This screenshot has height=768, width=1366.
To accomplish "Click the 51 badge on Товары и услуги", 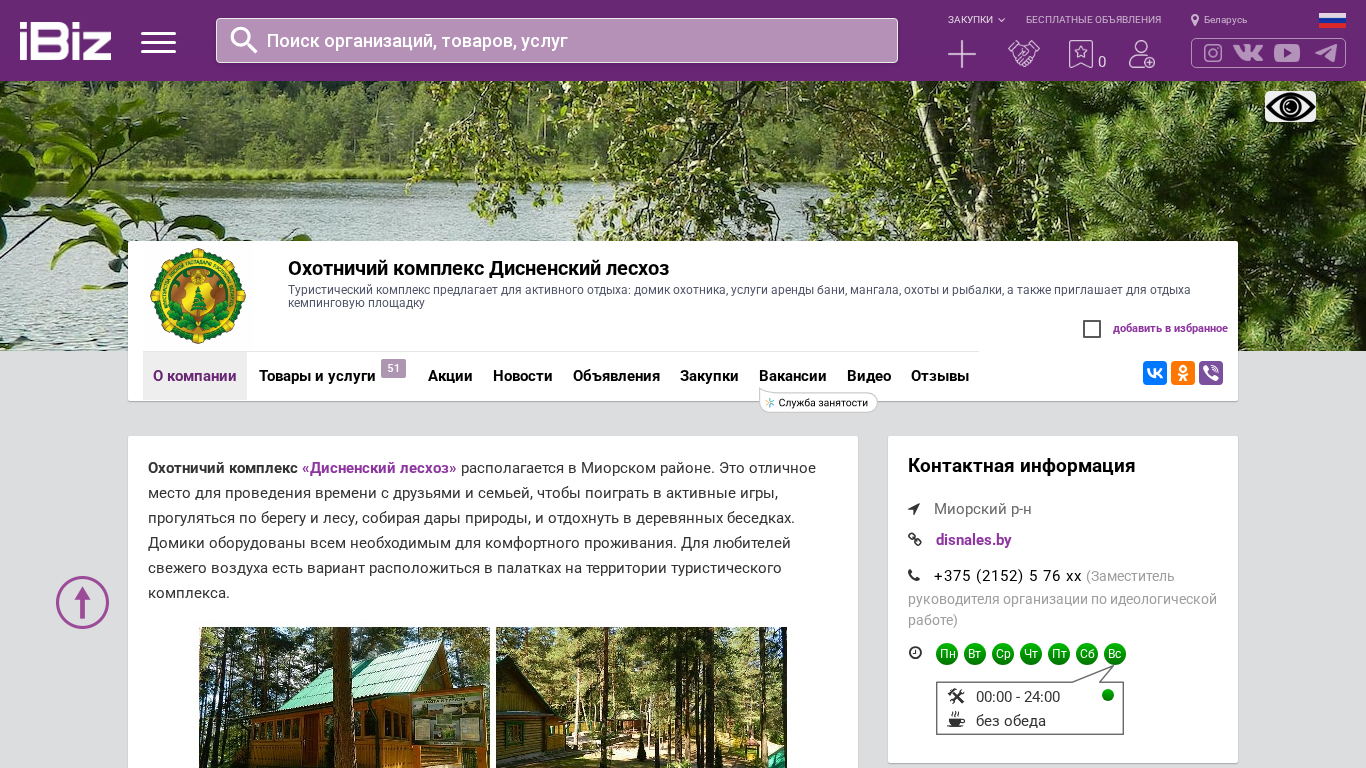I will 393,369.
